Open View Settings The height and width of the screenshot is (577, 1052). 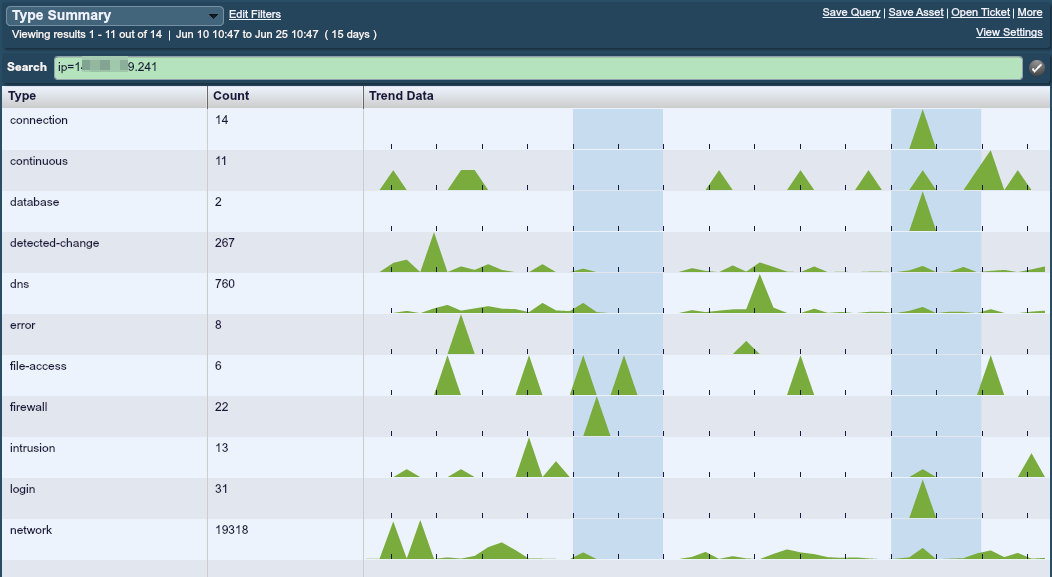pyautogui.click(x=1009, y=32)
